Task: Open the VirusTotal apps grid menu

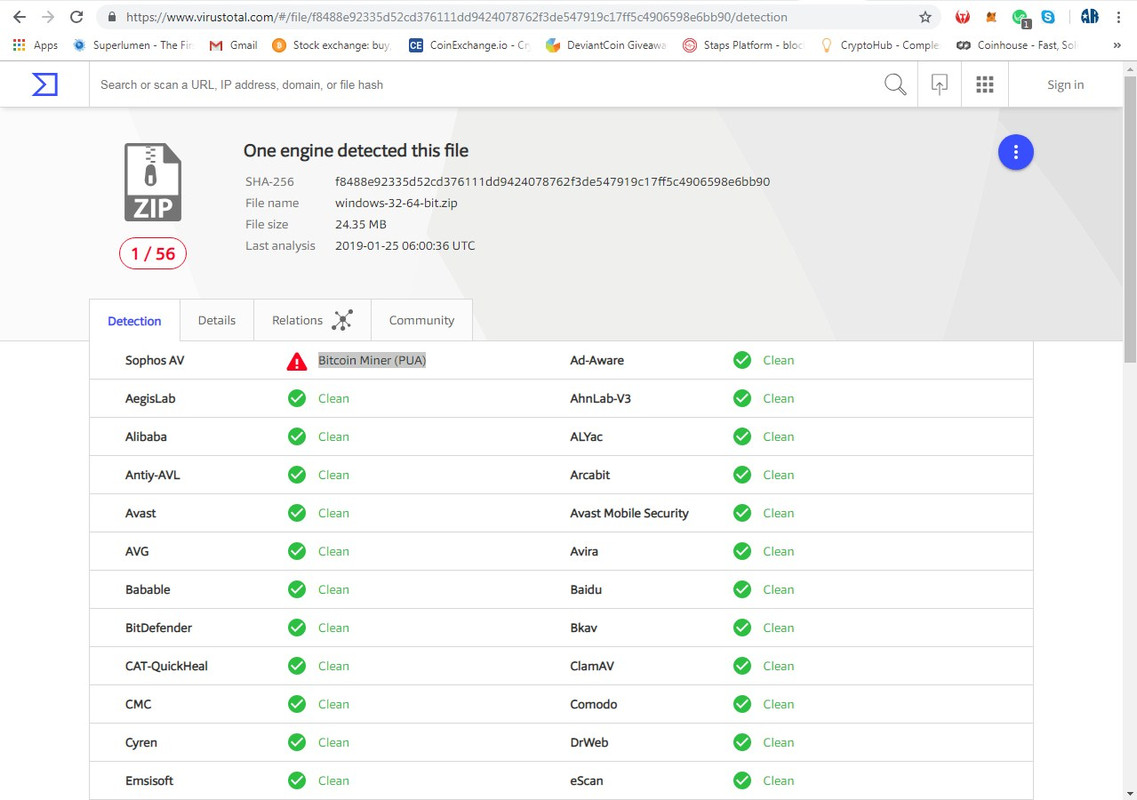Action: [985, 85]
